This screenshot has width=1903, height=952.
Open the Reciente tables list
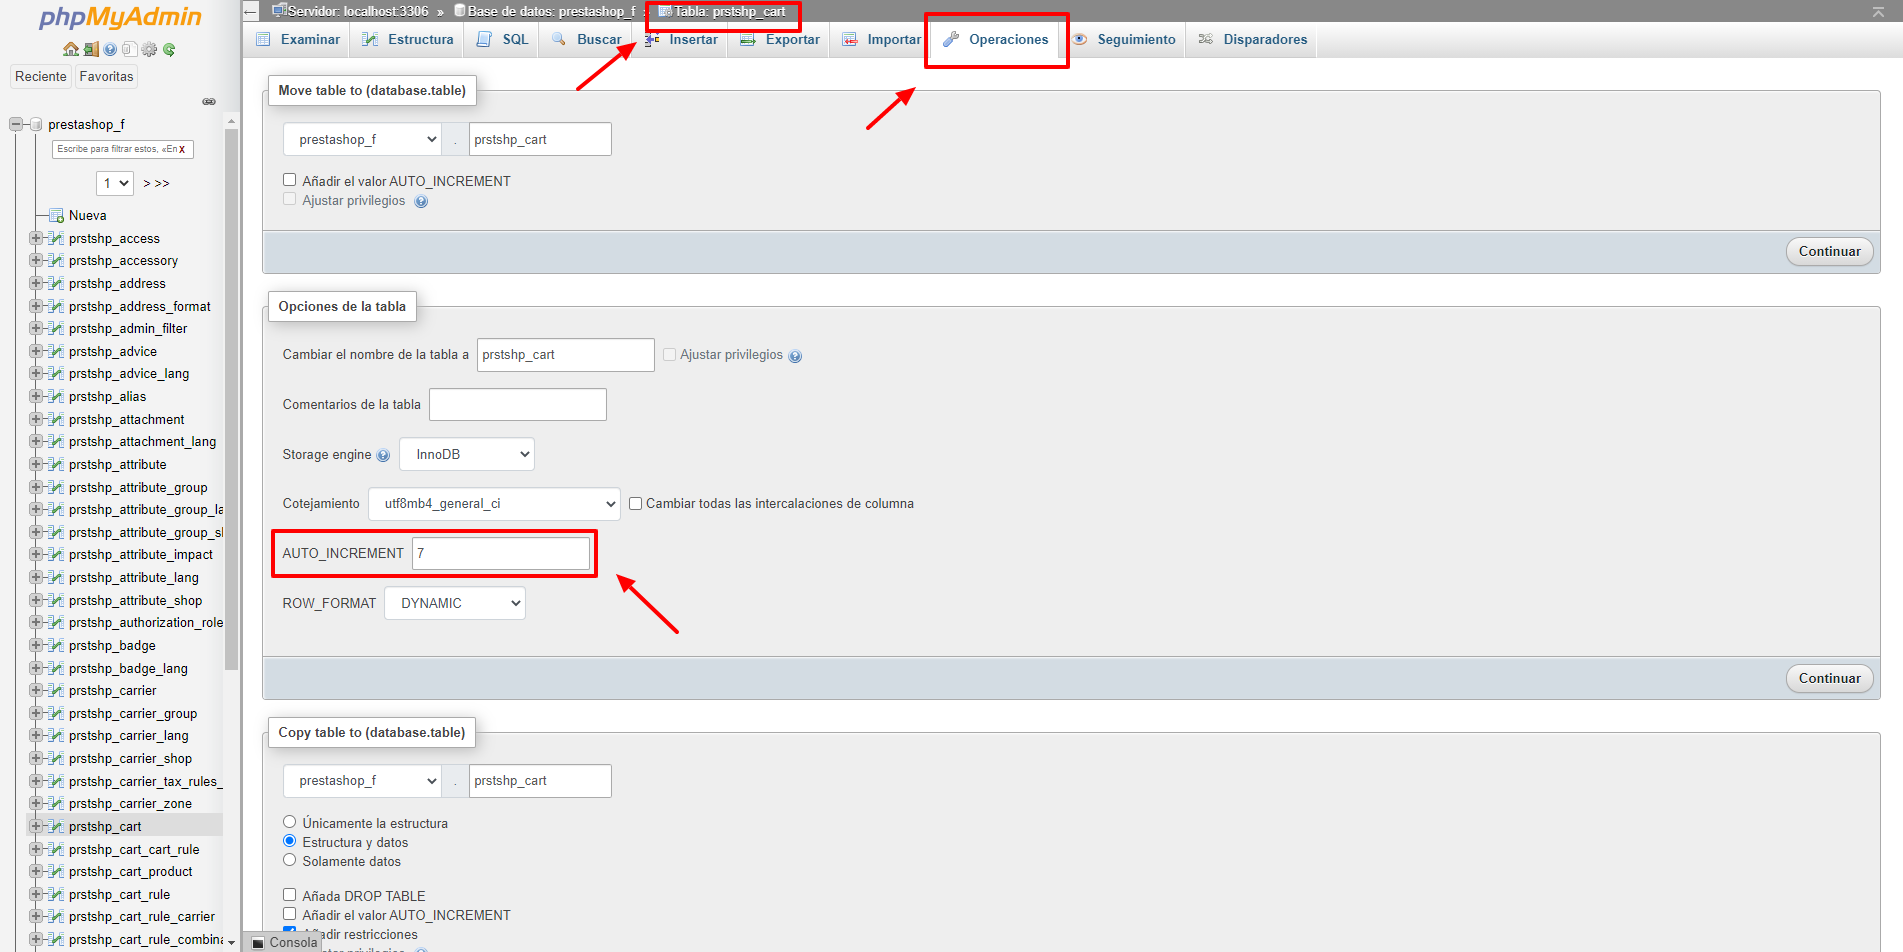pos(41,76)
